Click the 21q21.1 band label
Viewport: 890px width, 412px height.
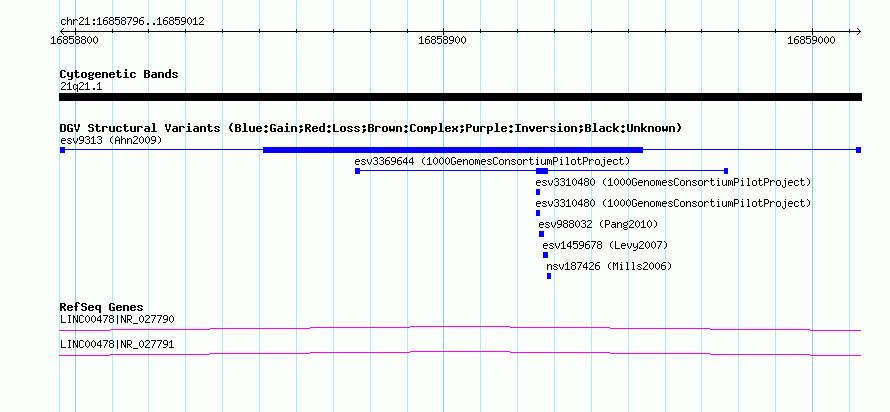(x=81, y=87)
